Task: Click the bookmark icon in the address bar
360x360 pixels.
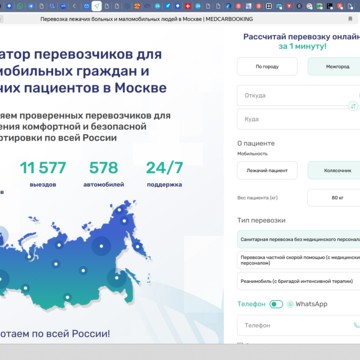Action: click(x=350, y=19)
